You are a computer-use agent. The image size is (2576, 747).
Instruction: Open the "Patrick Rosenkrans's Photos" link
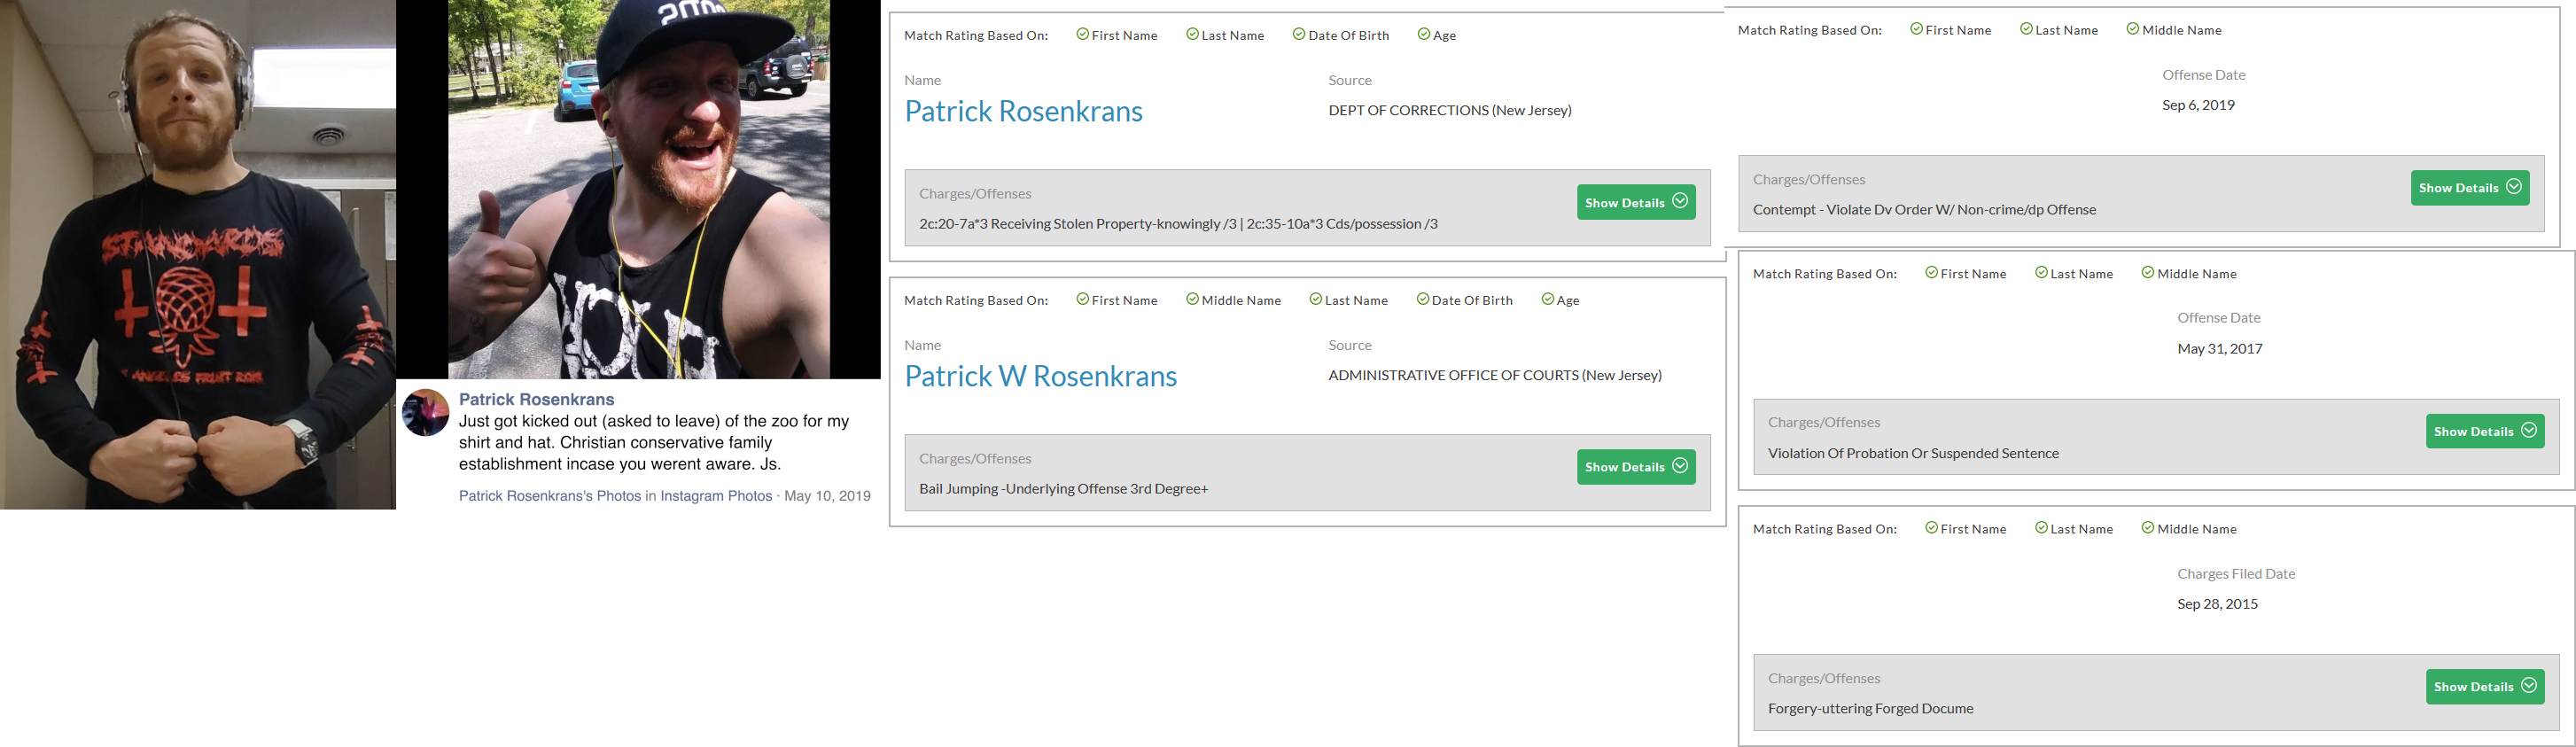point(549,496)
